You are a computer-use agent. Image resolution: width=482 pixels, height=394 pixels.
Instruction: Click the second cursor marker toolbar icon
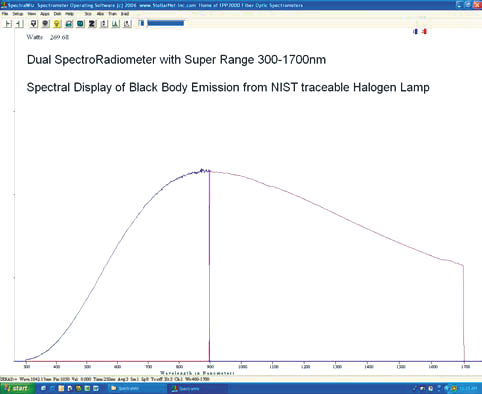point(19,23)
